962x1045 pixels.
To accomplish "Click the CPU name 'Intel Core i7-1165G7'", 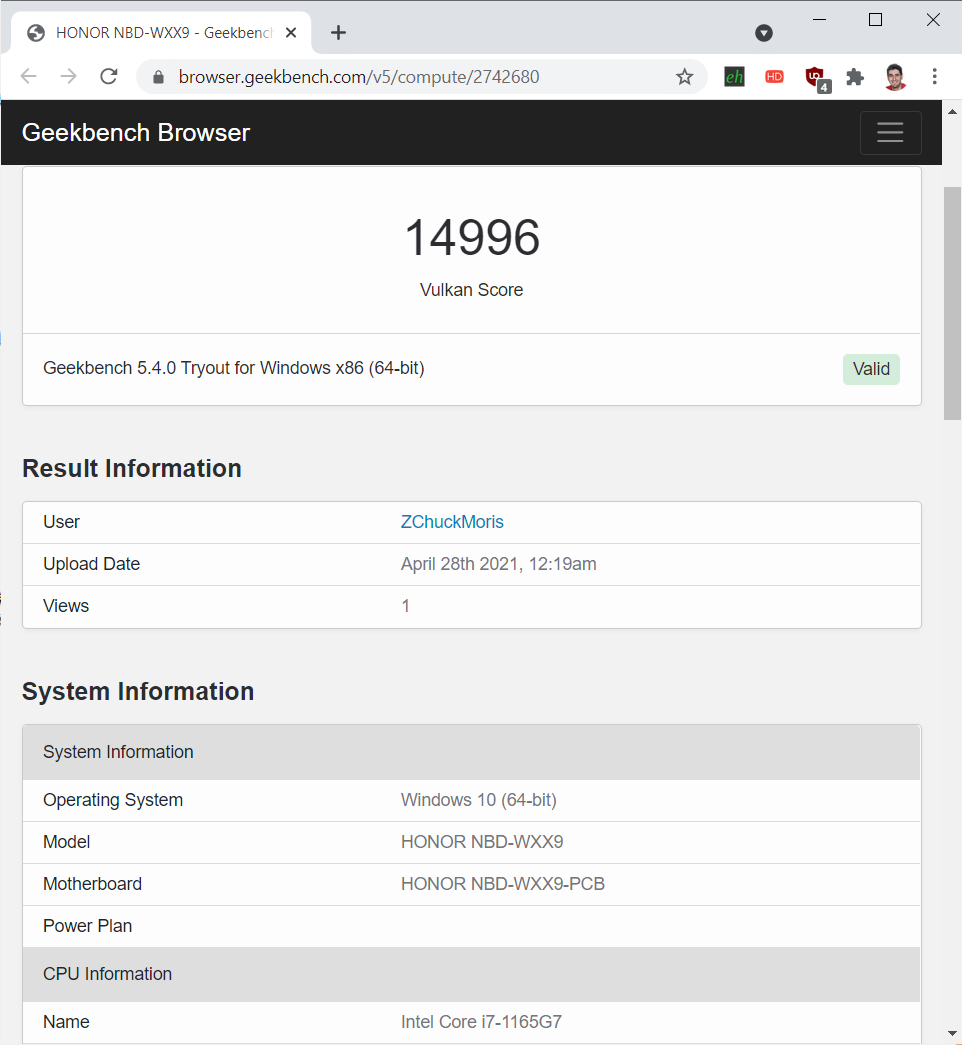I will click(481, 1022).
